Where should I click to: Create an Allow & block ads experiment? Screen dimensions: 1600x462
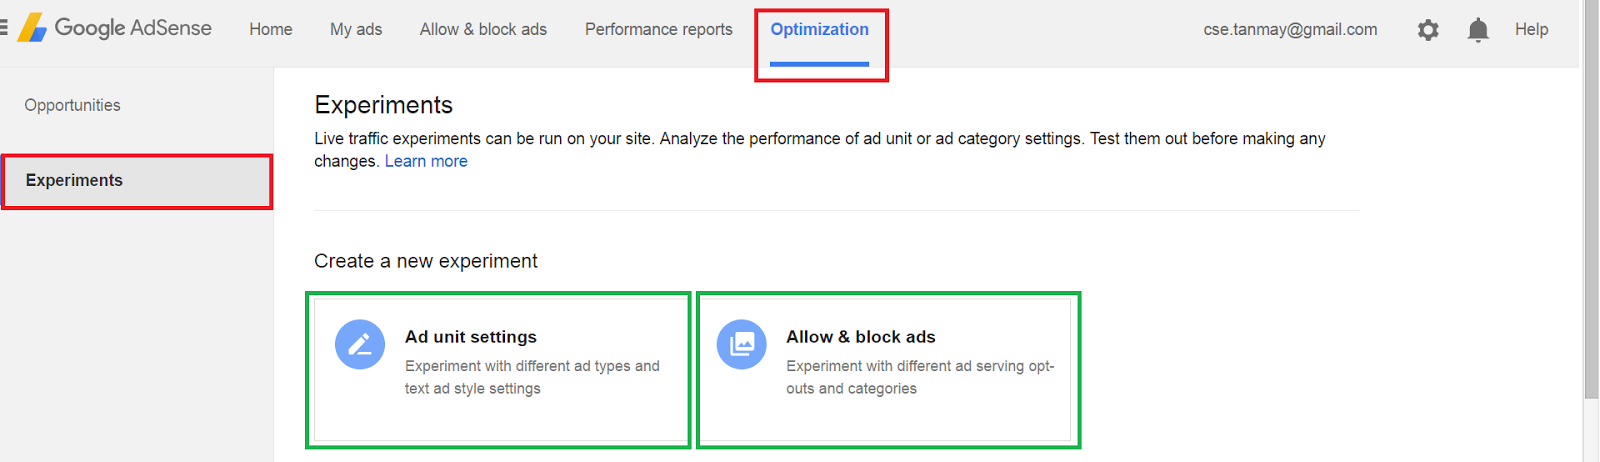888,370
